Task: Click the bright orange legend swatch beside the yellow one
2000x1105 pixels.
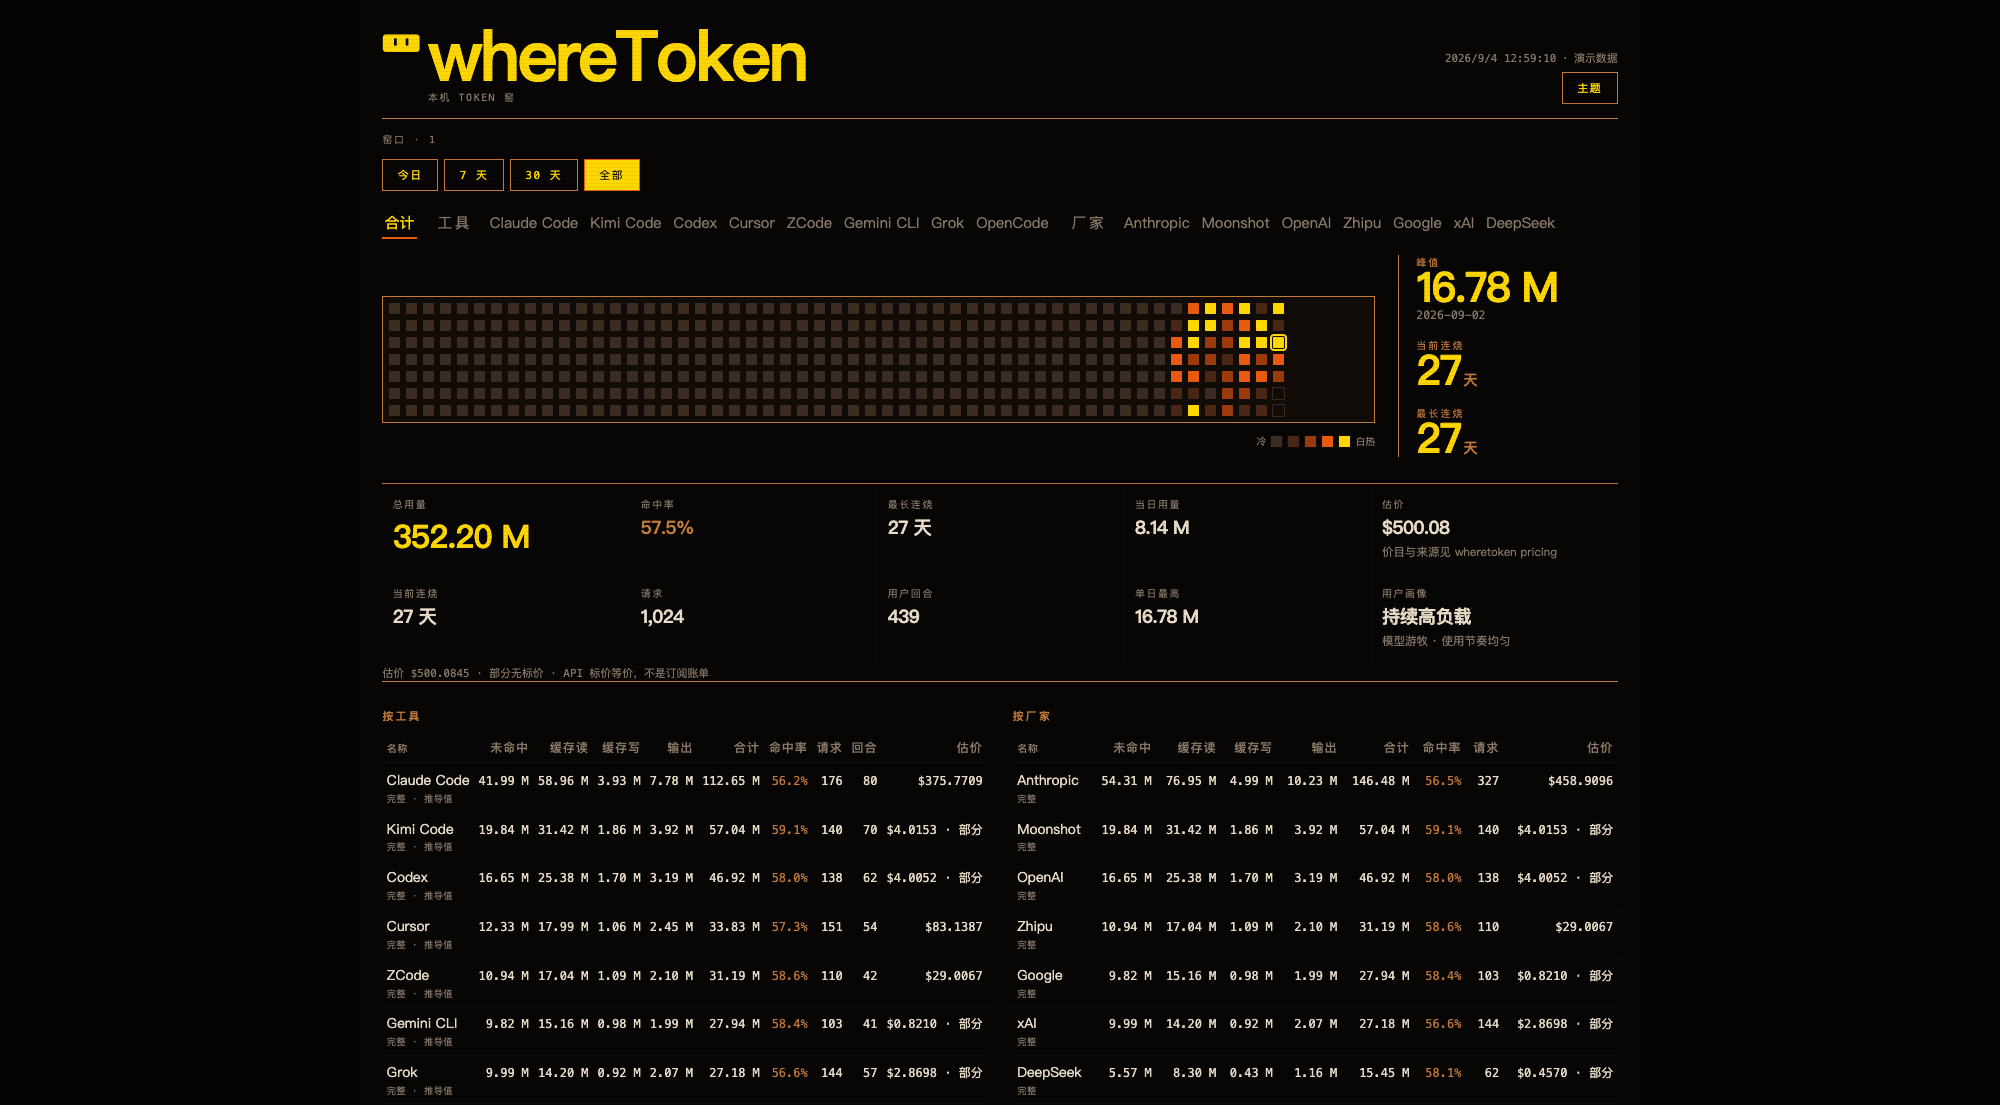Action: point(1327,441)
